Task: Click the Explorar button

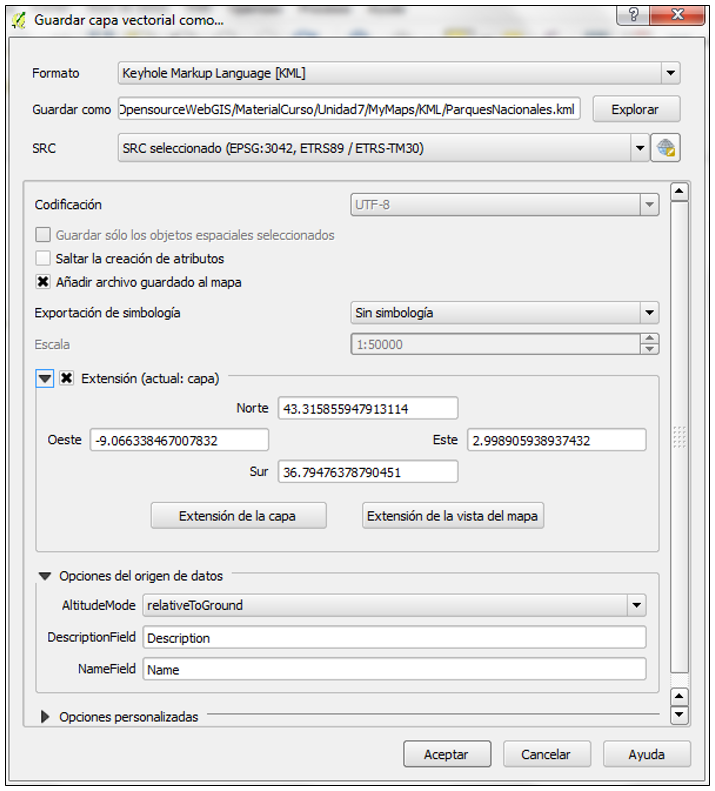Action: 635,109
